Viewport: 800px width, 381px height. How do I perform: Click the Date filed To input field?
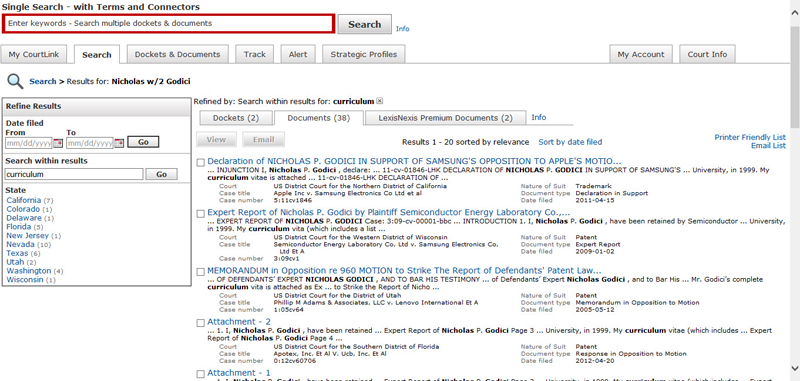[90, 143]
